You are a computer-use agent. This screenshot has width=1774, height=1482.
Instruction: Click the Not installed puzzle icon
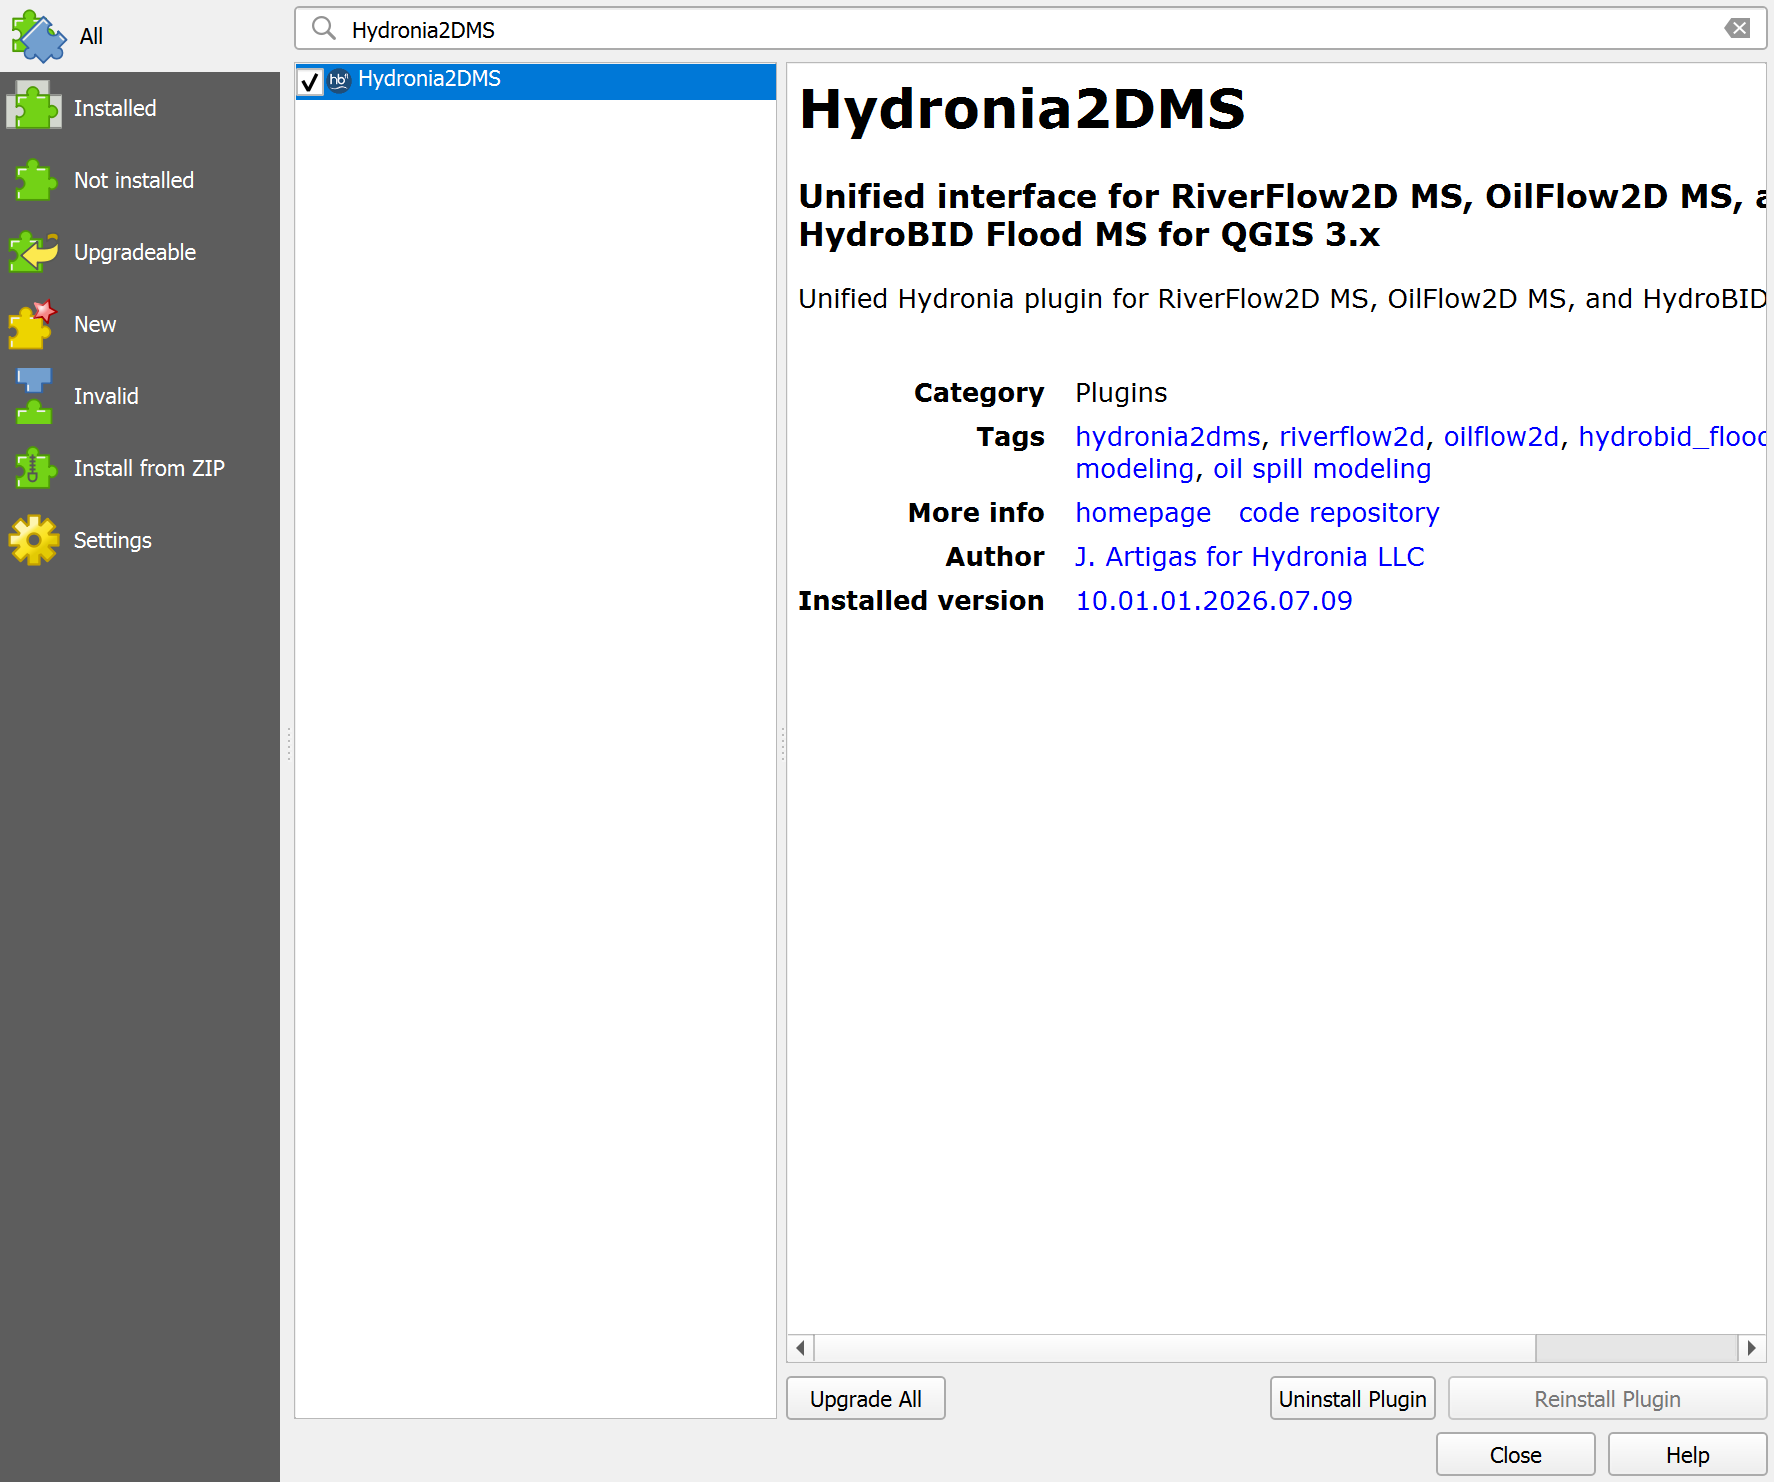click(x=34, y=180)
